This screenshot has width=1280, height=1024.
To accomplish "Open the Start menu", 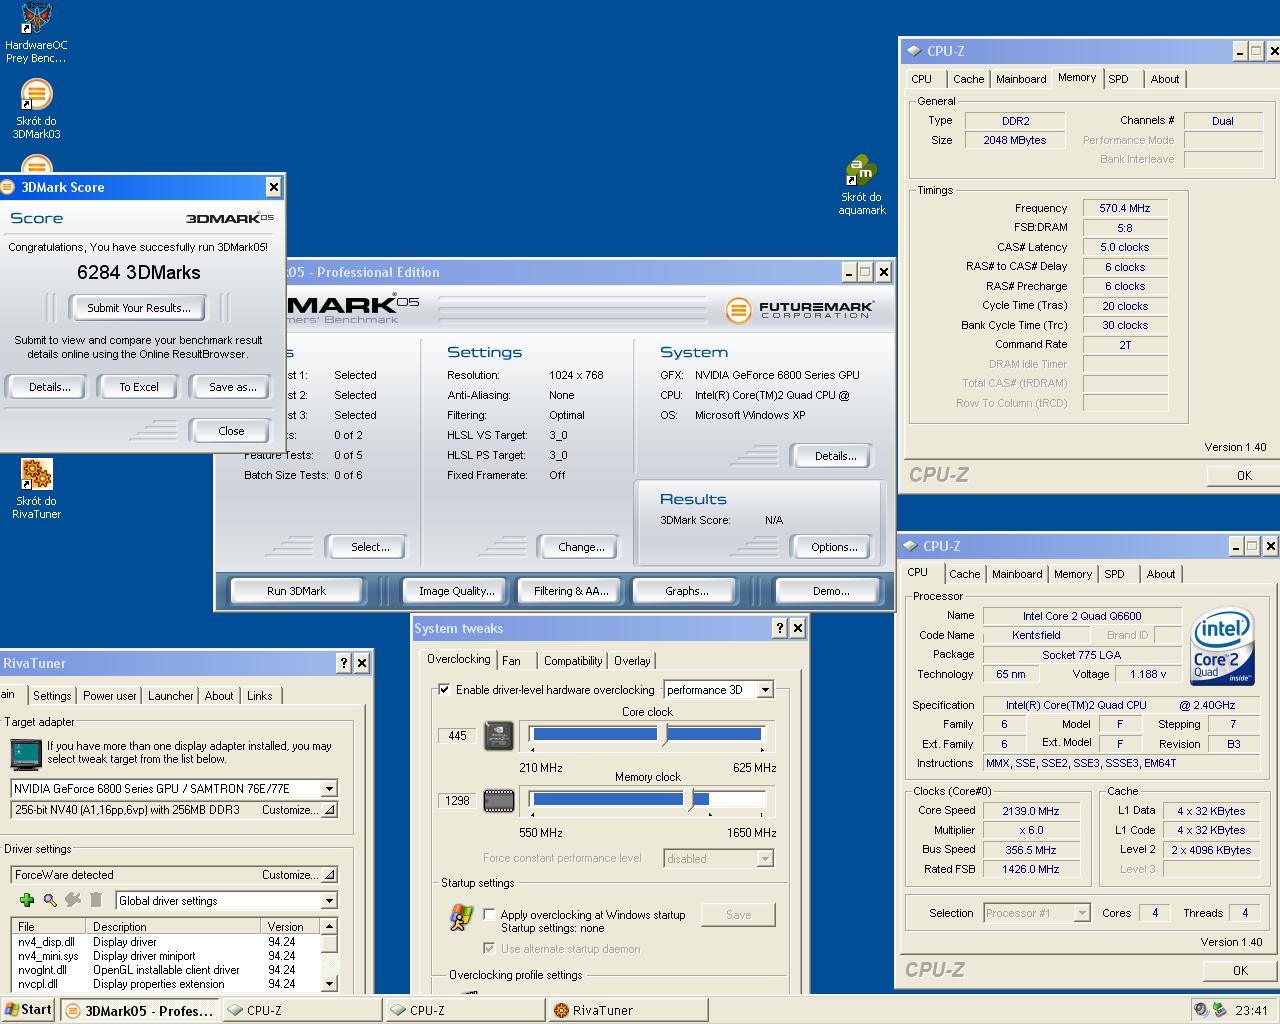I will [x=28, y=1009].
